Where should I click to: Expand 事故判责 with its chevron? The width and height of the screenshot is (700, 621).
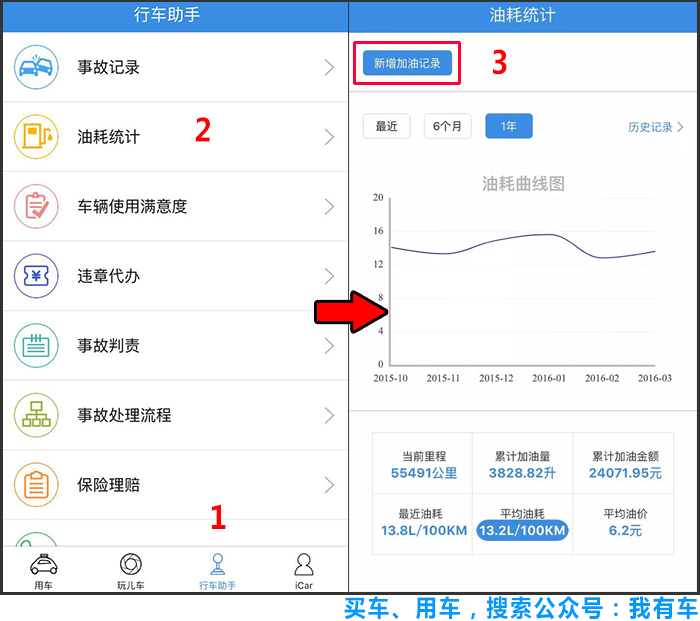[329, 346]
